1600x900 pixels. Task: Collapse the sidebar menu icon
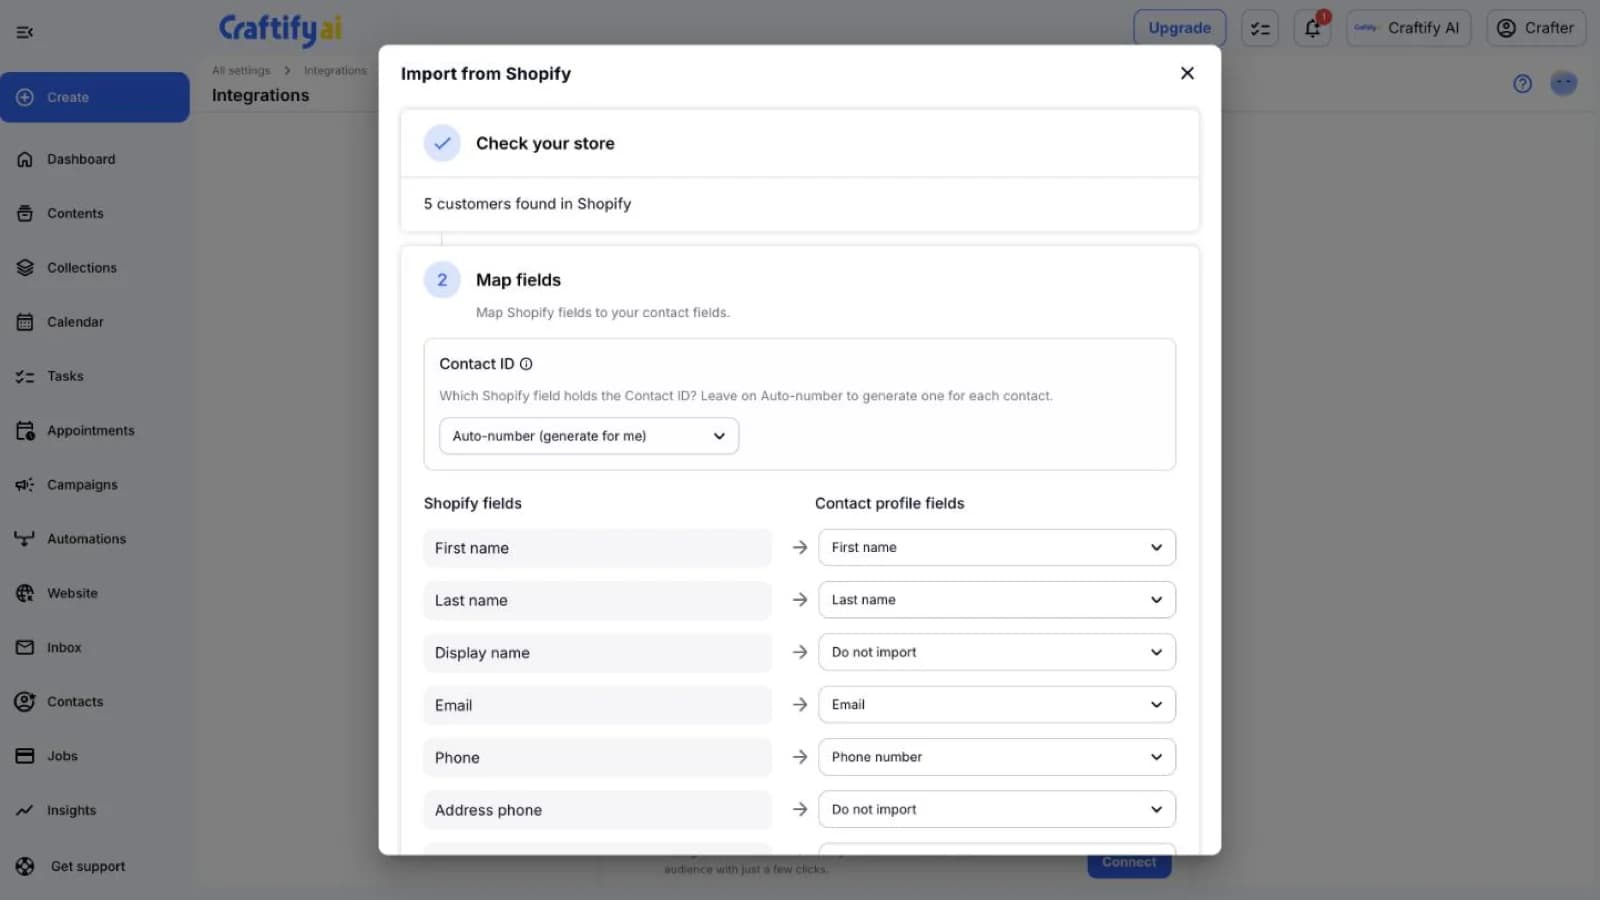[25, 32]
